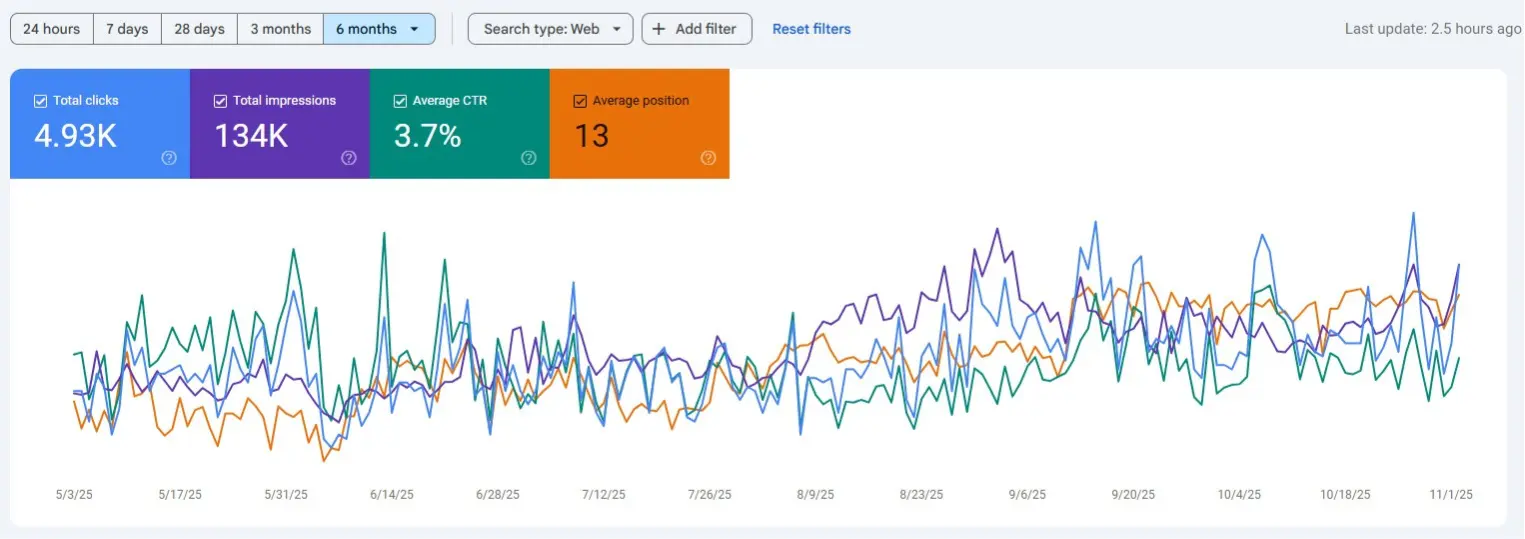Expand the 6 months date range arrow

[x=415, y=29]
